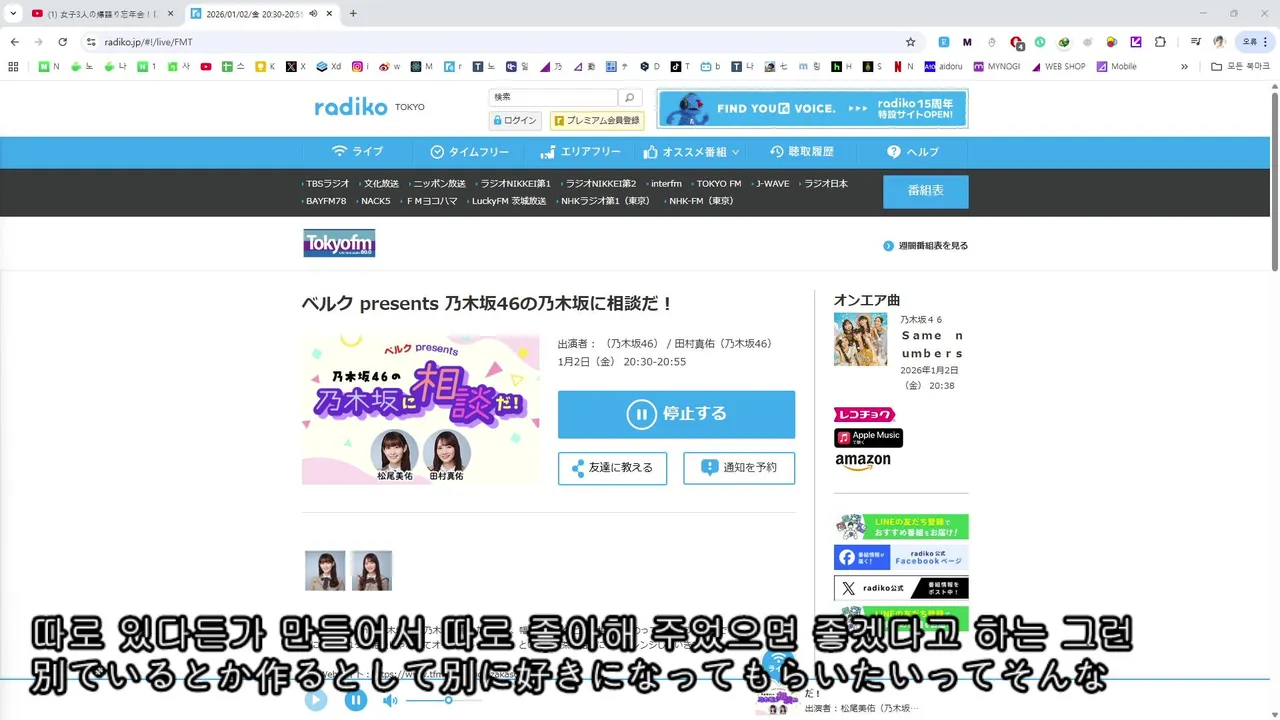This screenshot has height=720, width=1280.
Task: Click the first performer photo thumbnail
Action: click(x=325, y=571)
